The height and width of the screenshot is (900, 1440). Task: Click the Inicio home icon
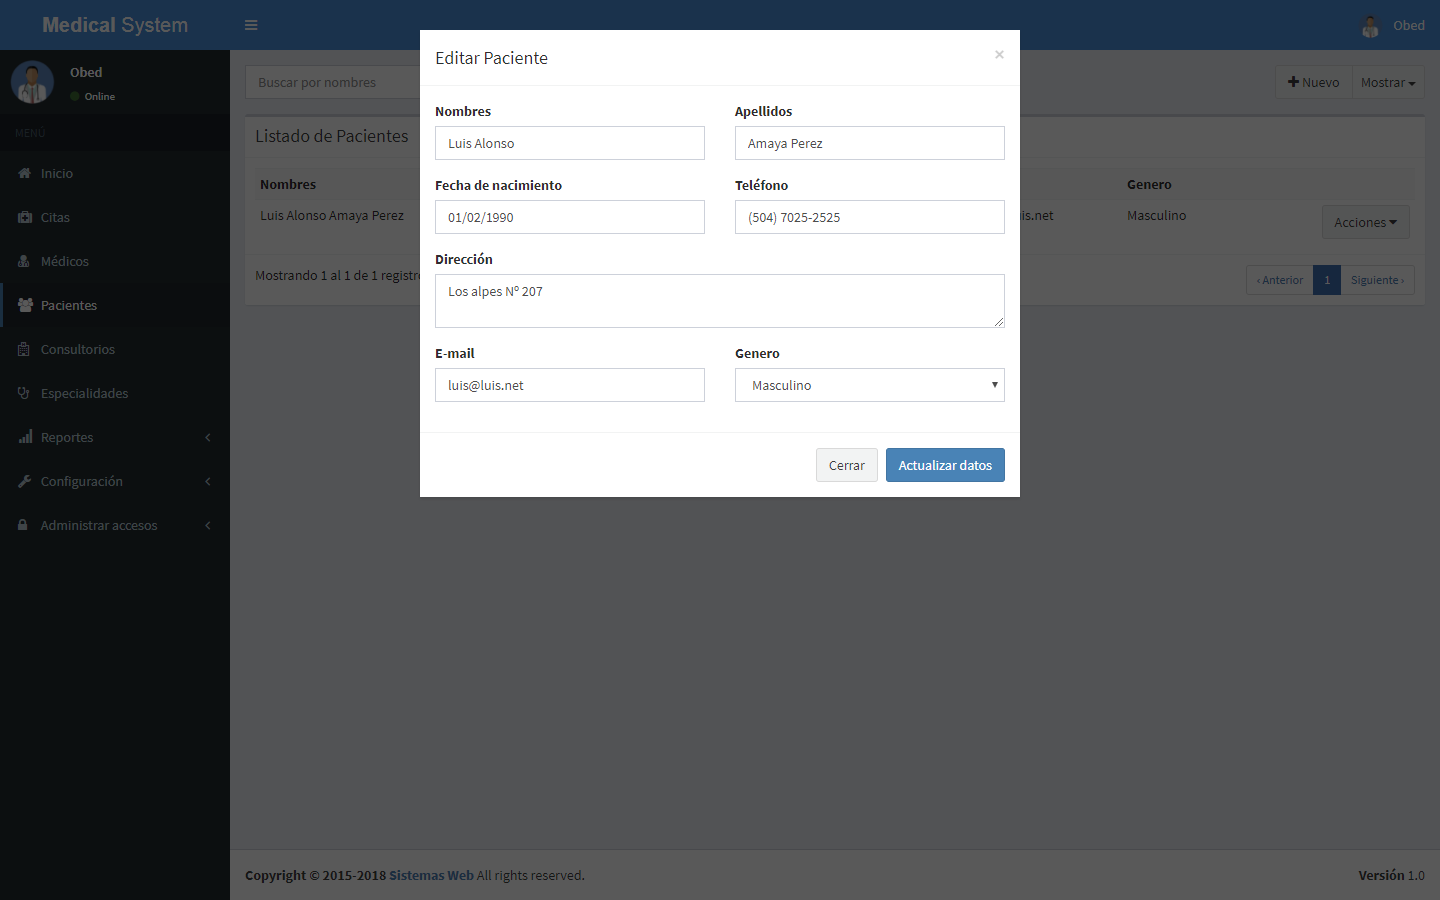click(24, 173)
